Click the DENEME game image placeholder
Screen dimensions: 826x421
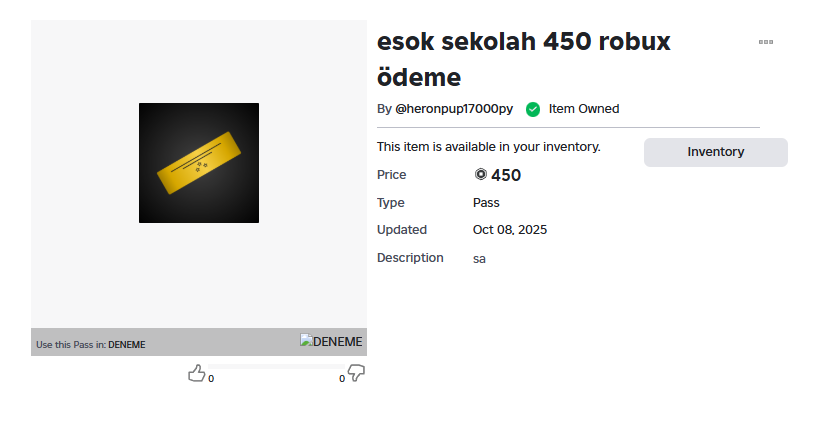pyautogui.click(x=332, y=342)
